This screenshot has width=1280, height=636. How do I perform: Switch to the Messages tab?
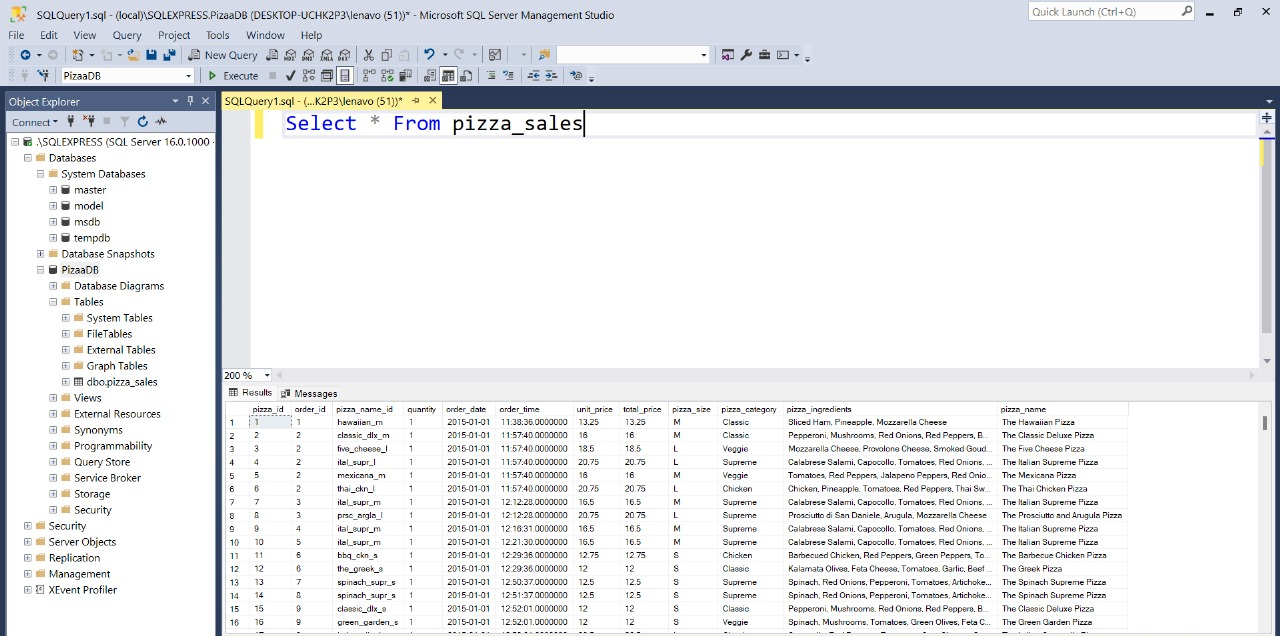coord(315,393)
